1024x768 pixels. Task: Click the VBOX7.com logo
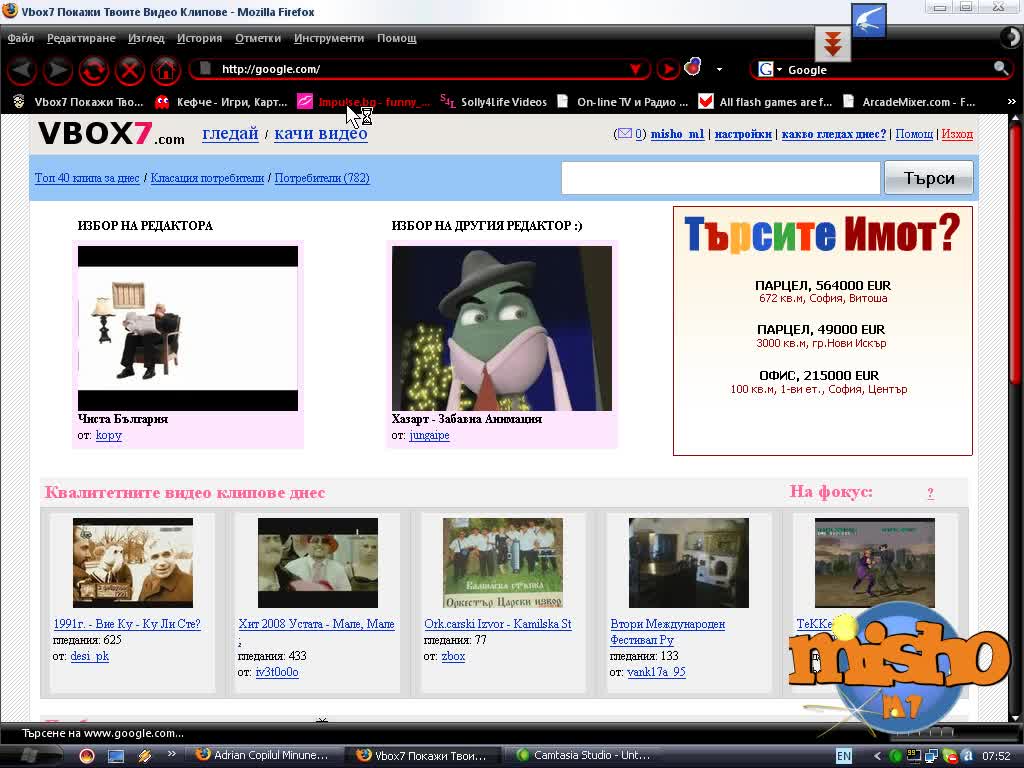112,134
